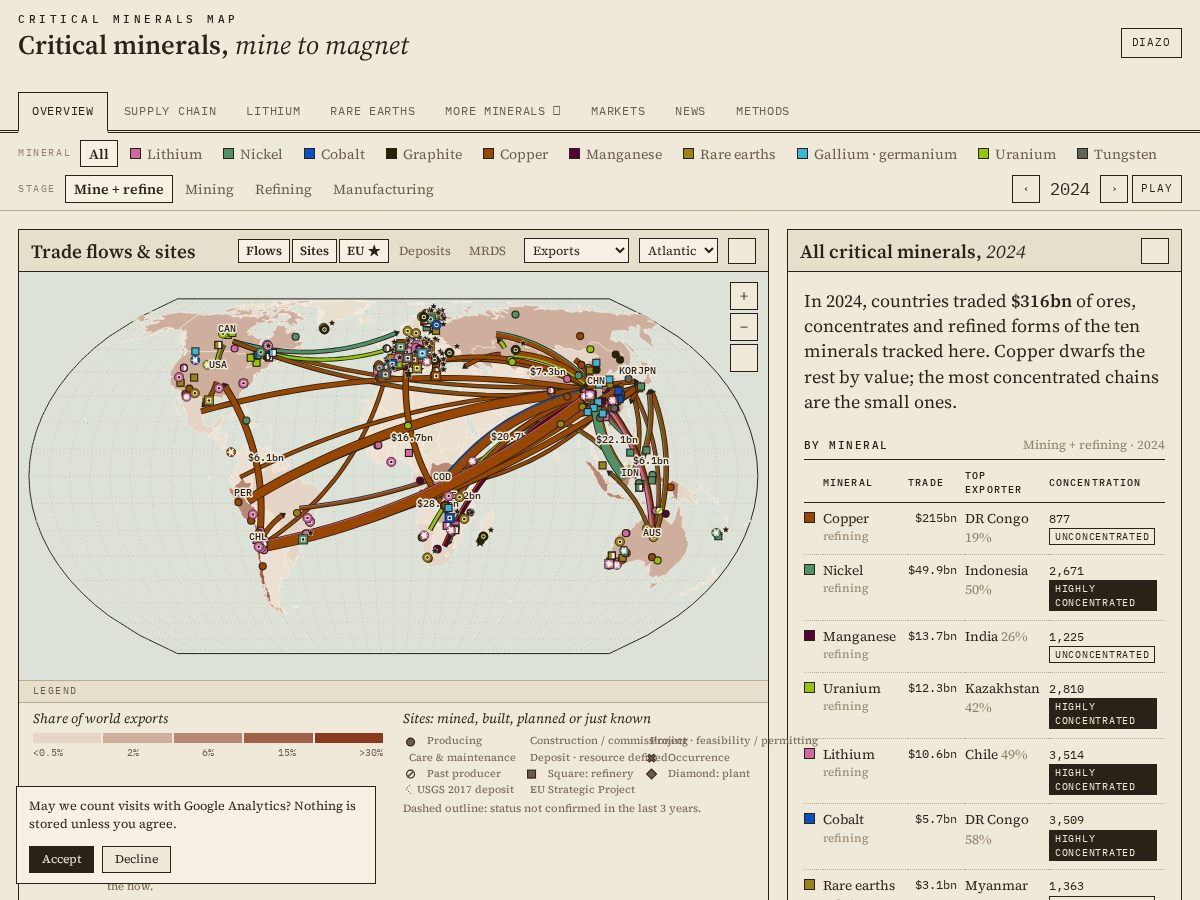The image size is (1200, 900).
Task: Enable the Deposits layer
Action: click(425, 251)
